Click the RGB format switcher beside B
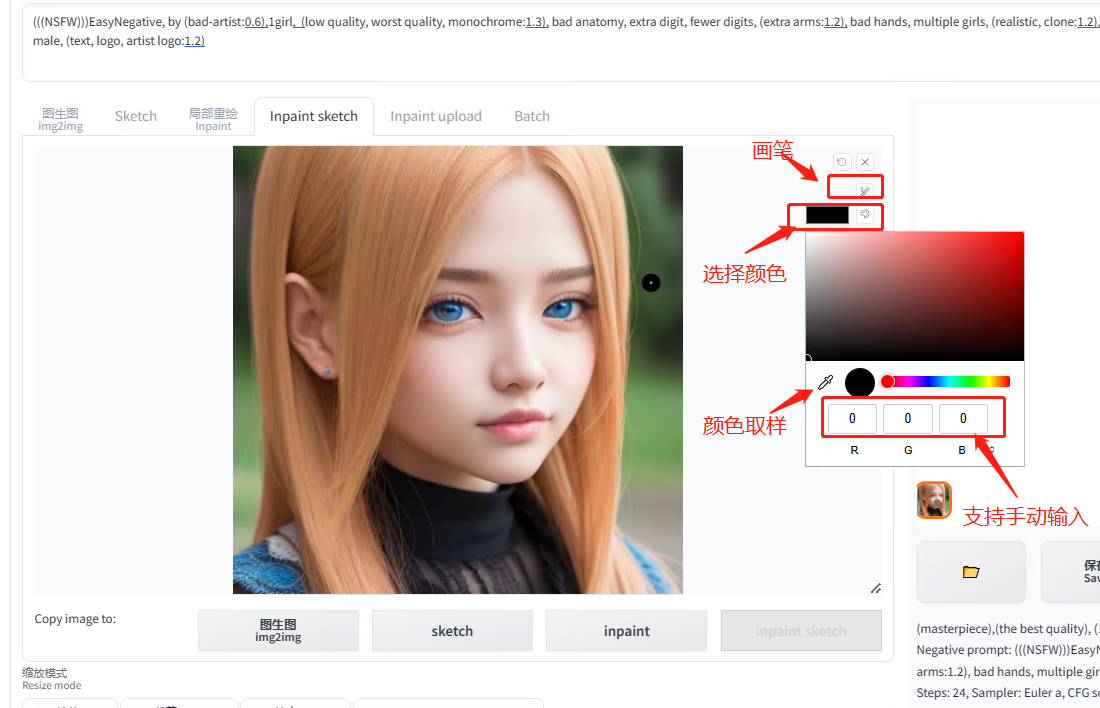 (990, 450)
